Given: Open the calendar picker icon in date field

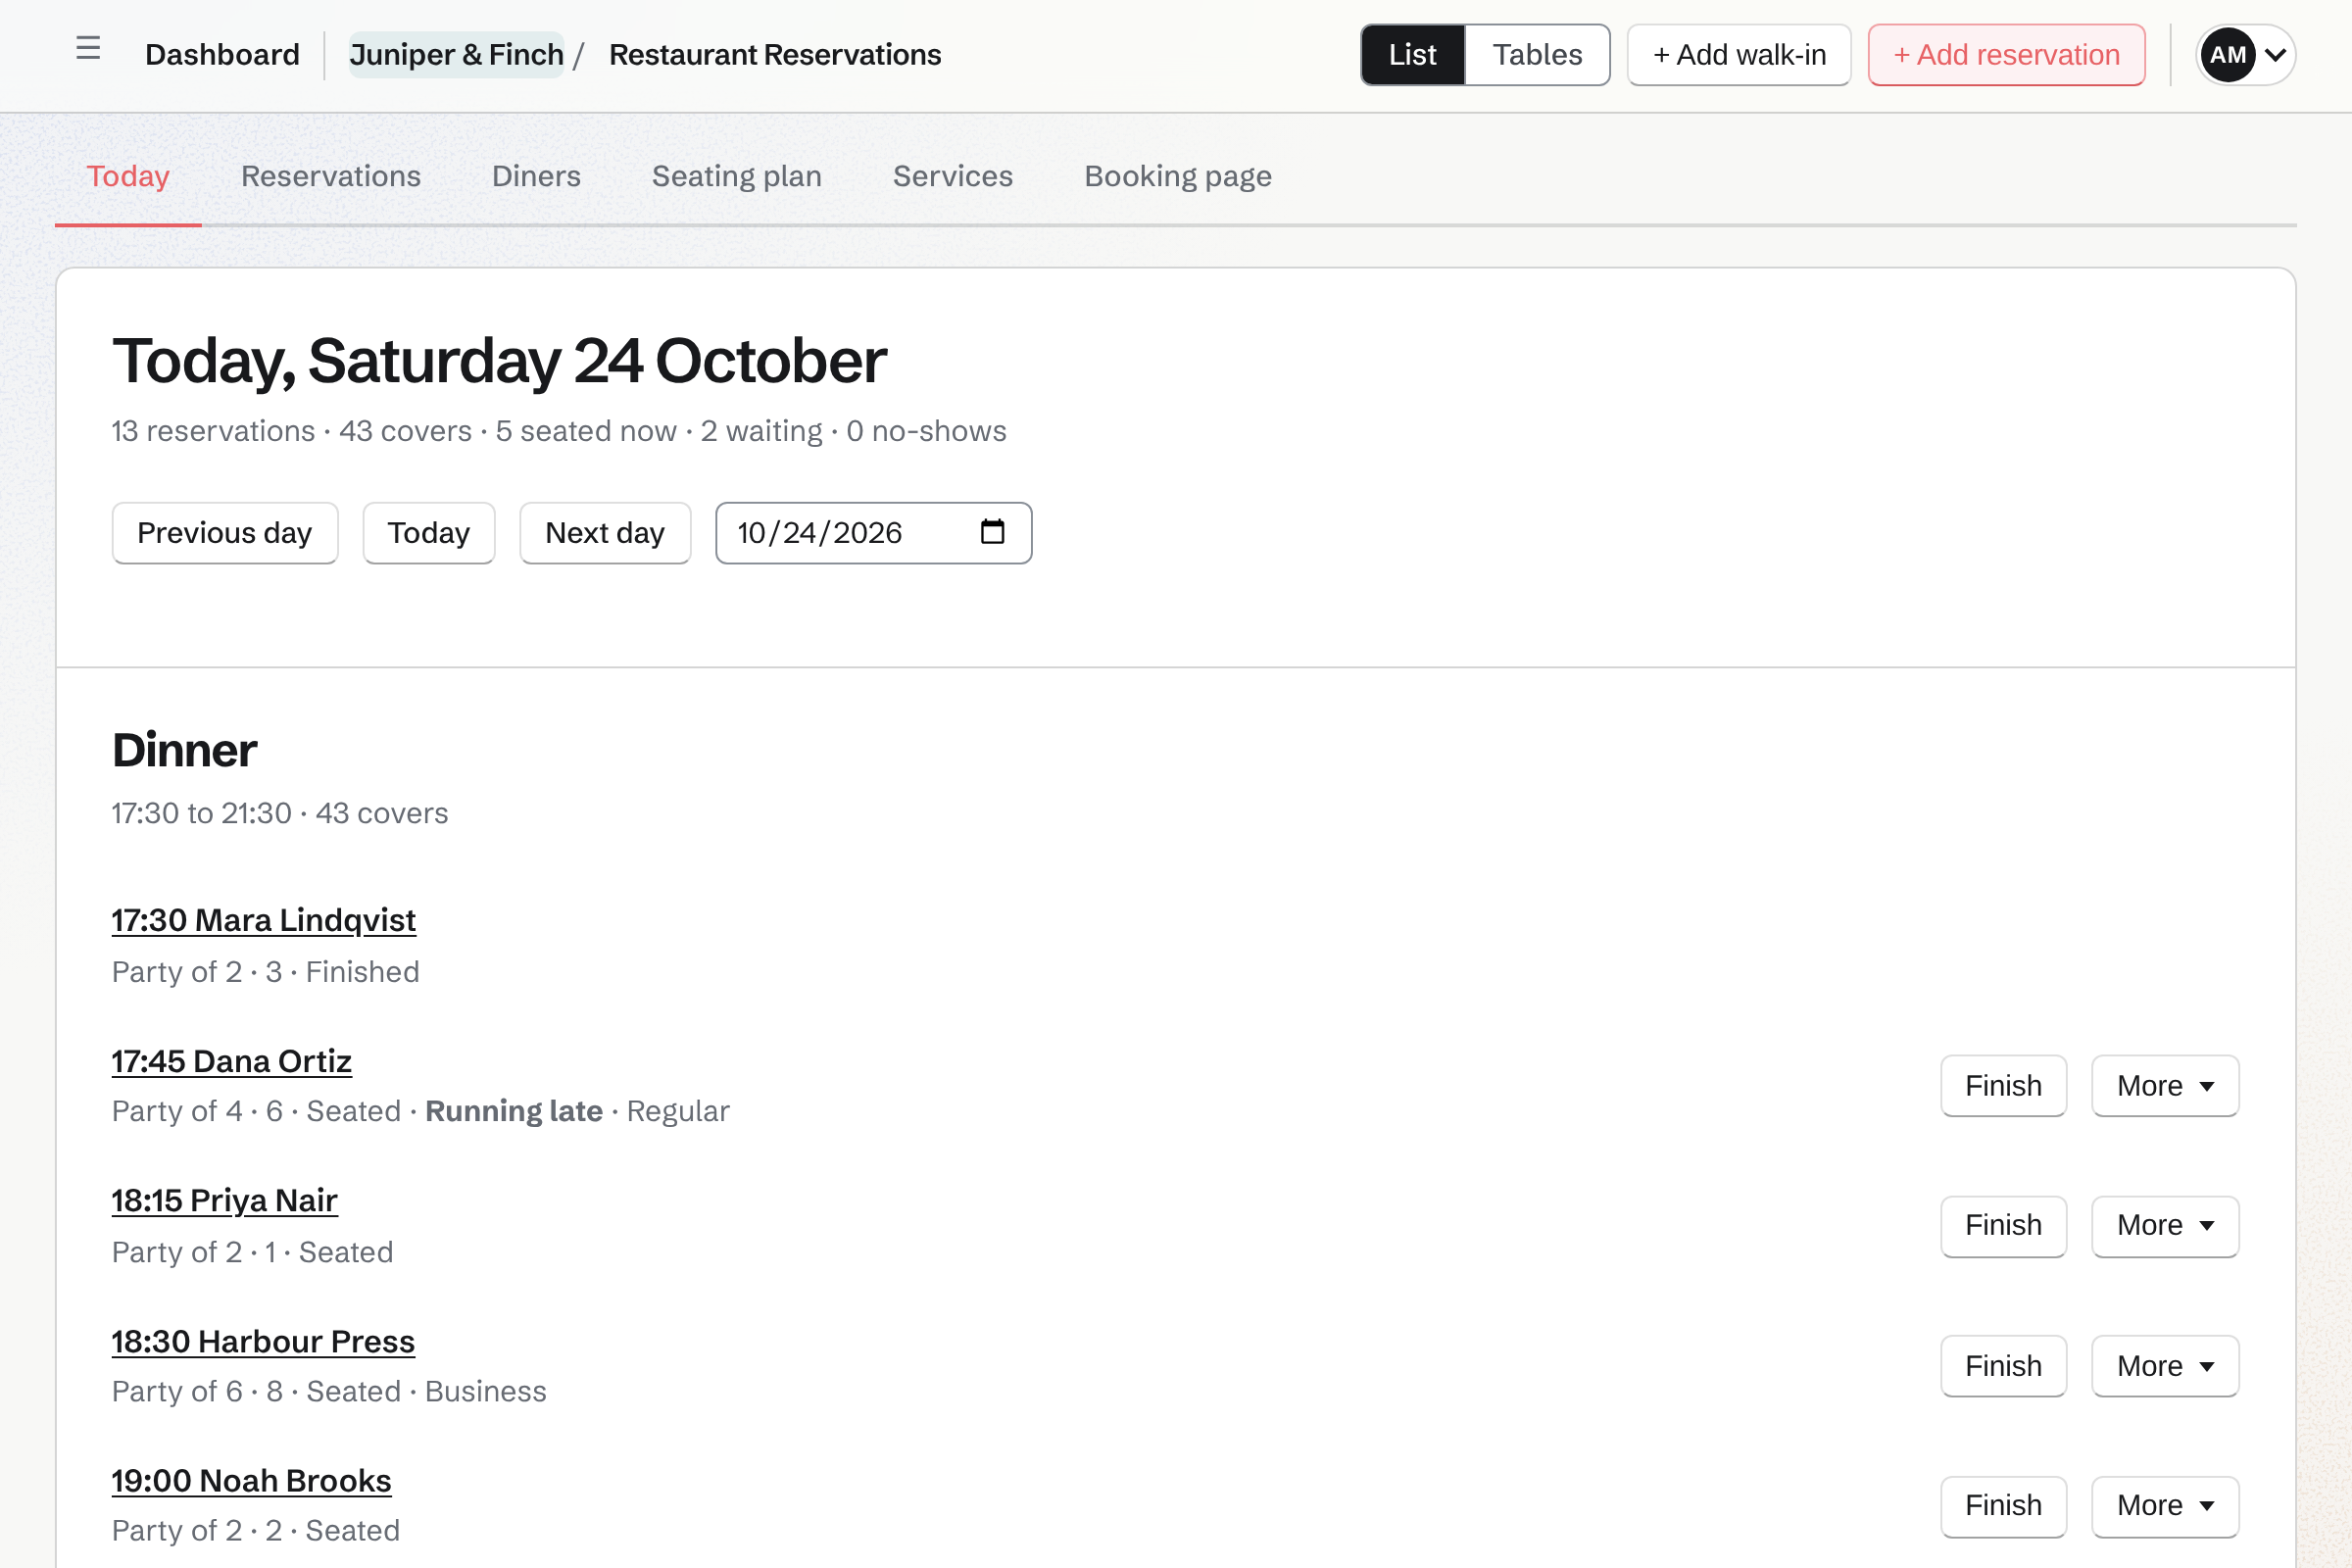Looking at the screenshot, I should coord(992,532).
